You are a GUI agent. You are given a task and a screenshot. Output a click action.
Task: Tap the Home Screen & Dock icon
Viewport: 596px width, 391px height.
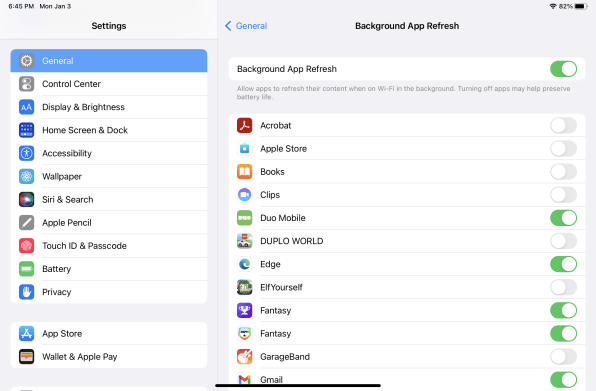coord(27,130)
